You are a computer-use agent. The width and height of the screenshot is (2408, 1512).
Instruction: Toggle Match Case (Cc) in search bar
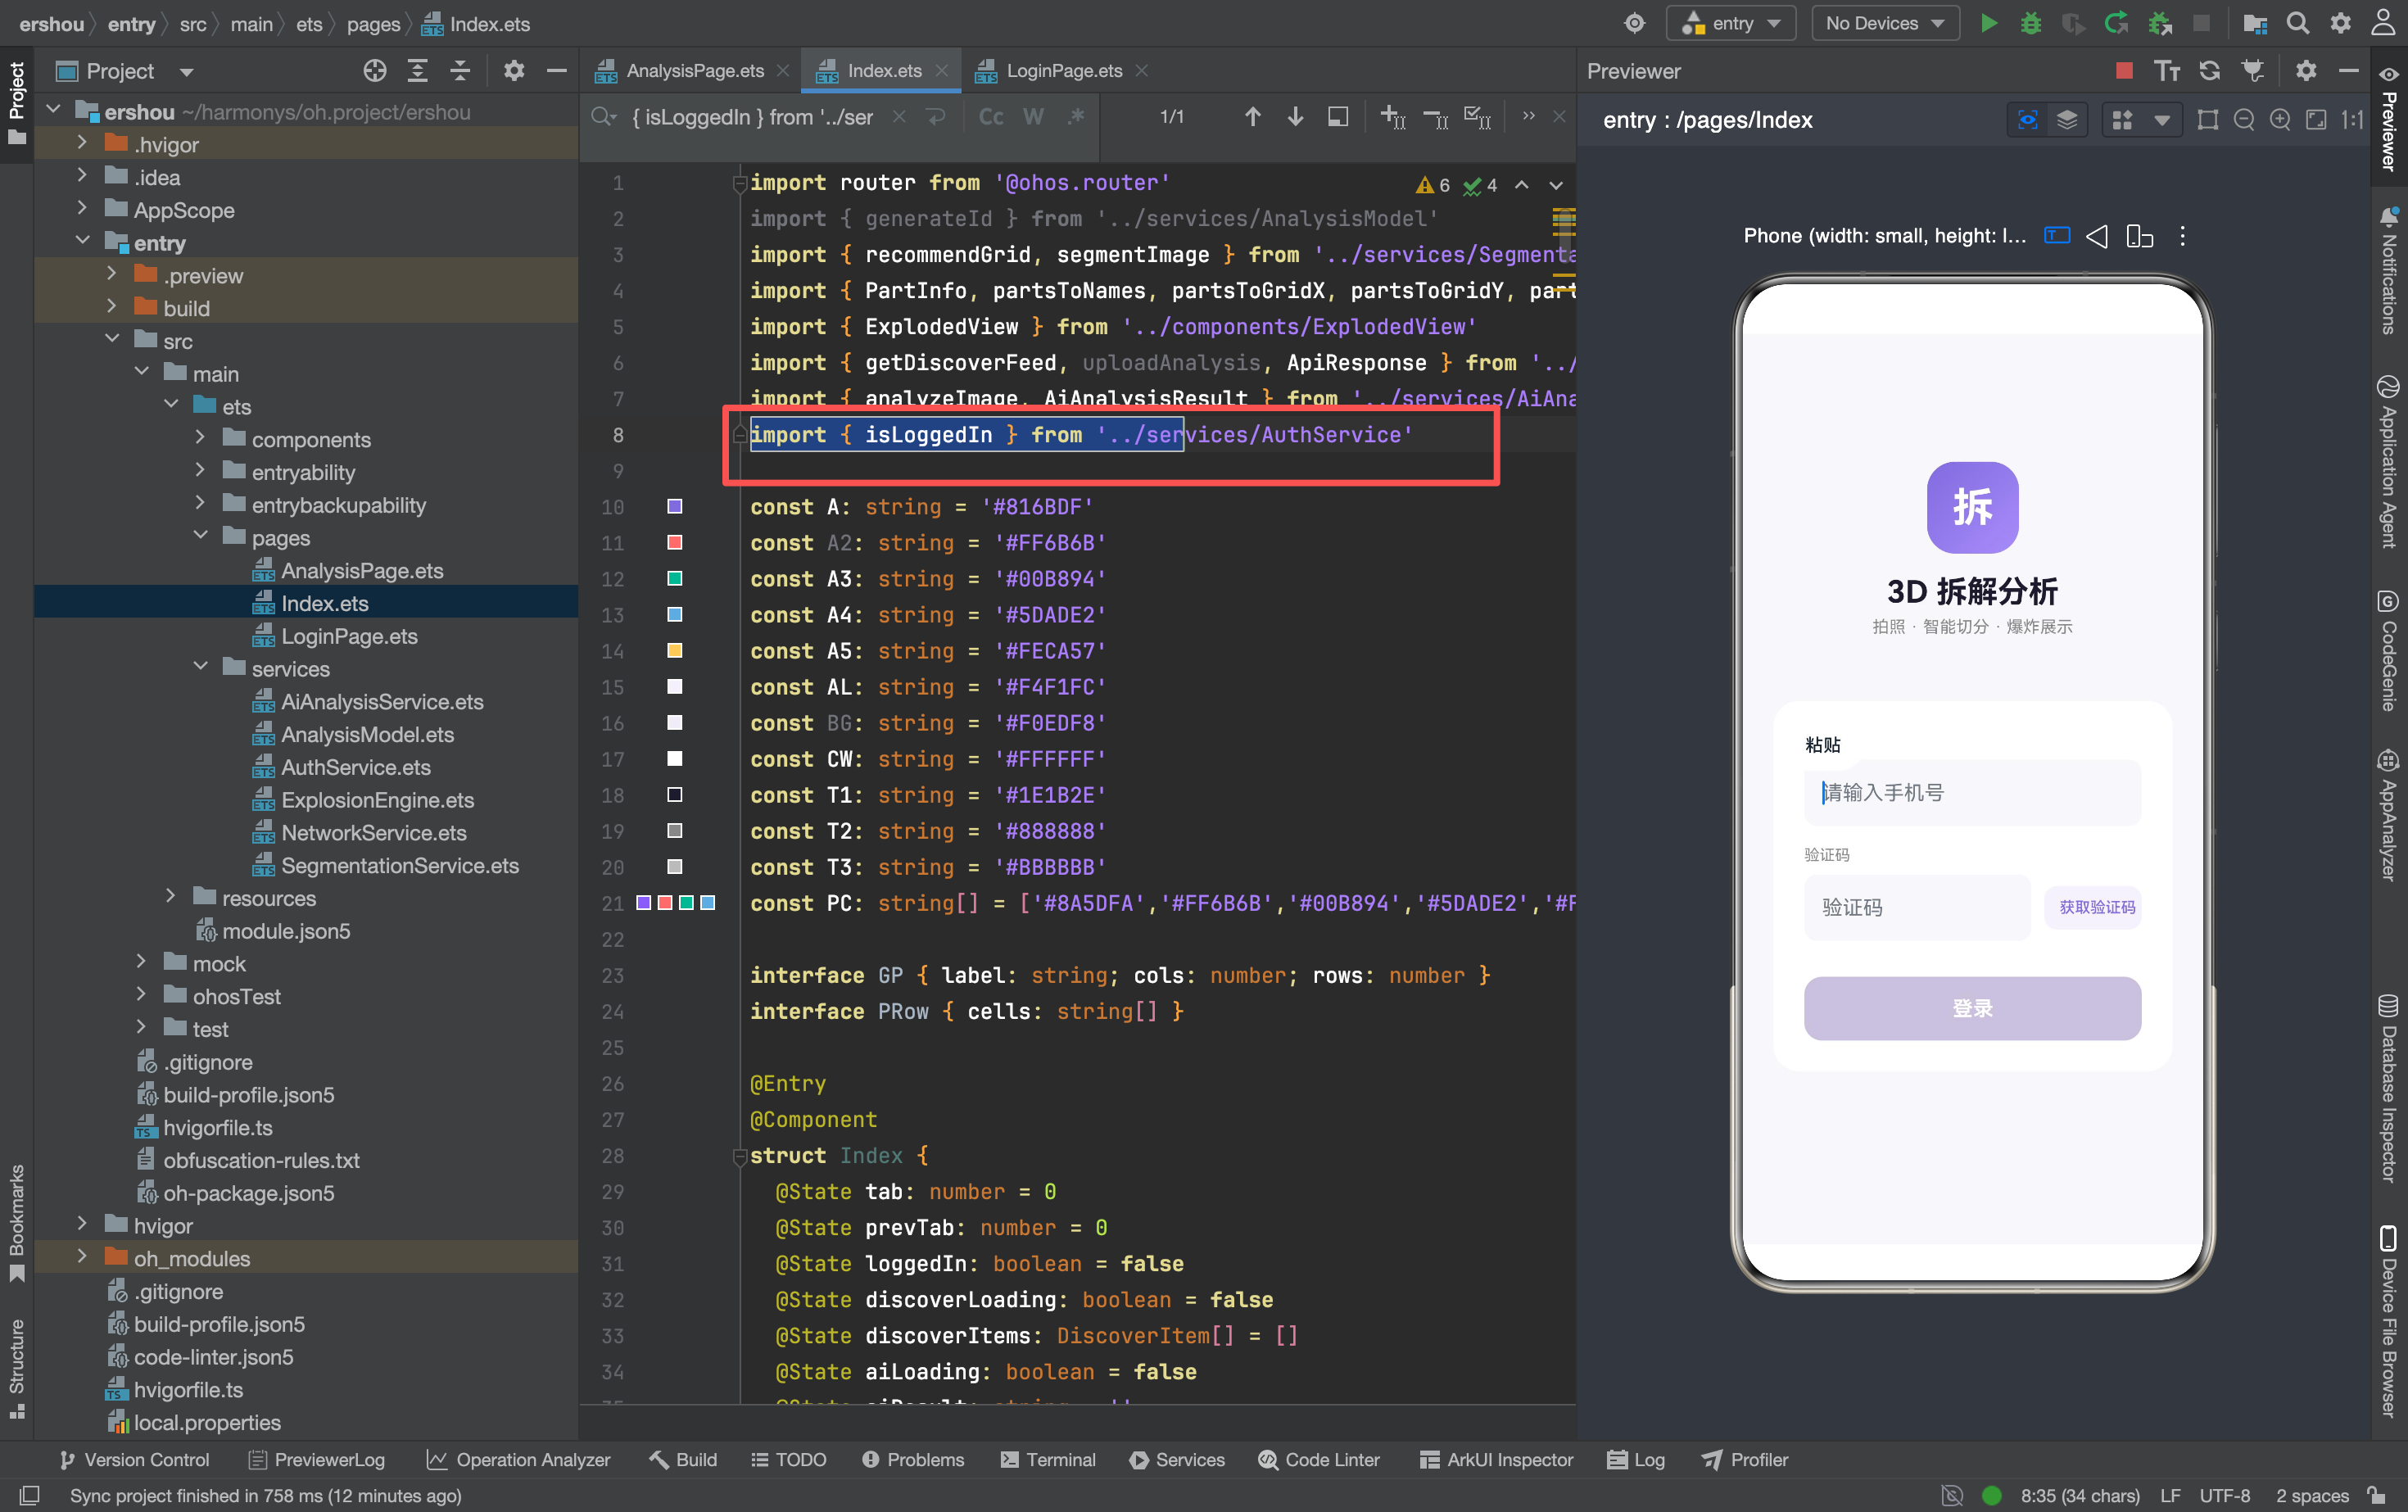(991, 117)
